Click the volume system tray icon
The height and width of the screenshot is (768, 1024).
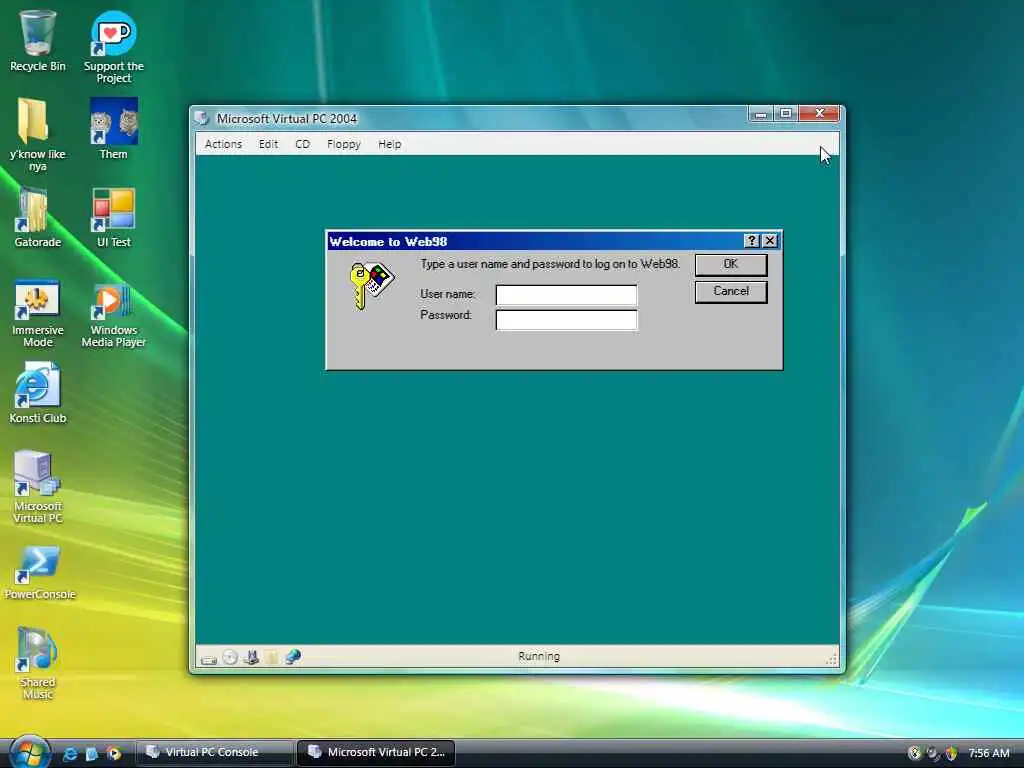(x=933, y=753)
